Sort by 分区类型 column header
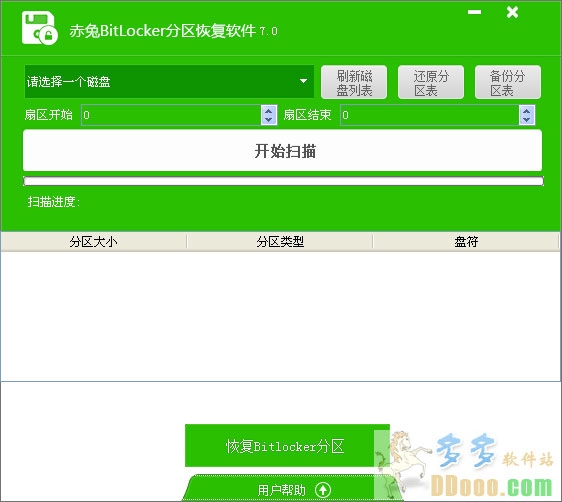This screenshot has width=562, height=502. point(280,242)
